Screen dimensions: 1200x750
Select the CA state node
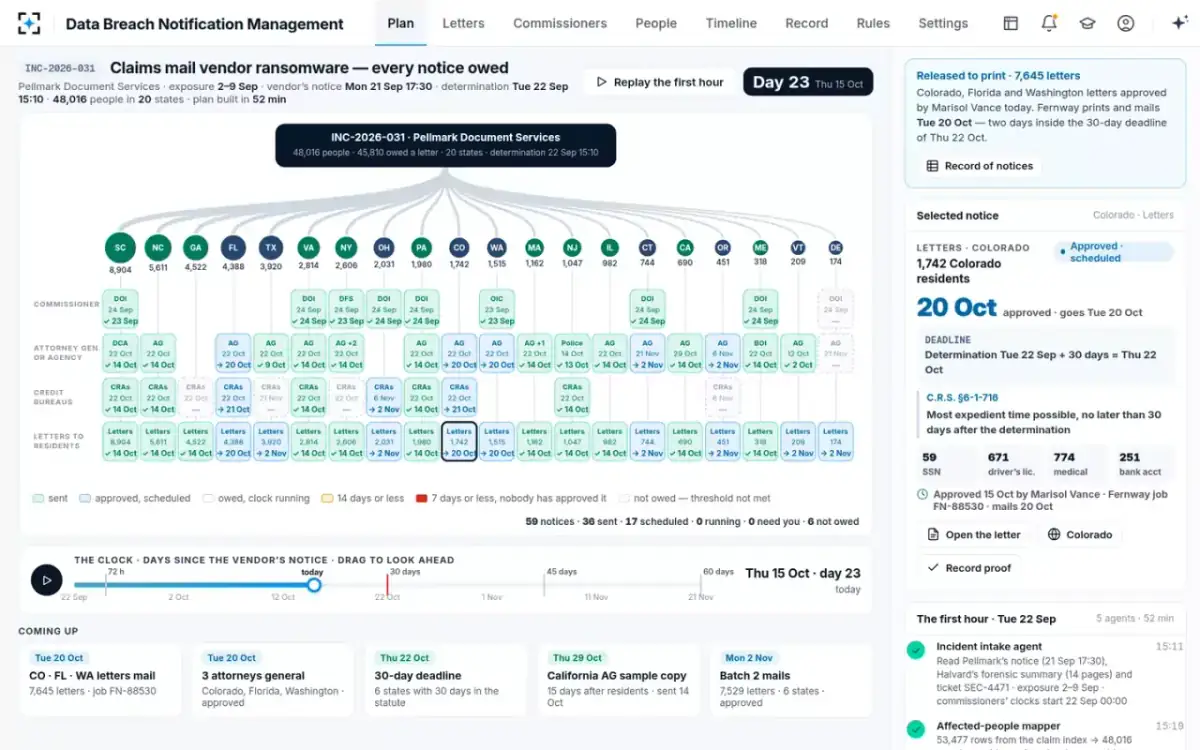click(685, 248)
